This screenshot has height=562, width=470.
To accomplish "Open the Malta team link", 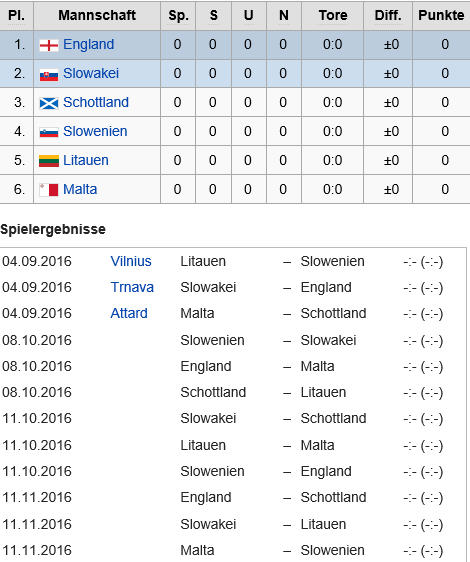I will [80, 189].
